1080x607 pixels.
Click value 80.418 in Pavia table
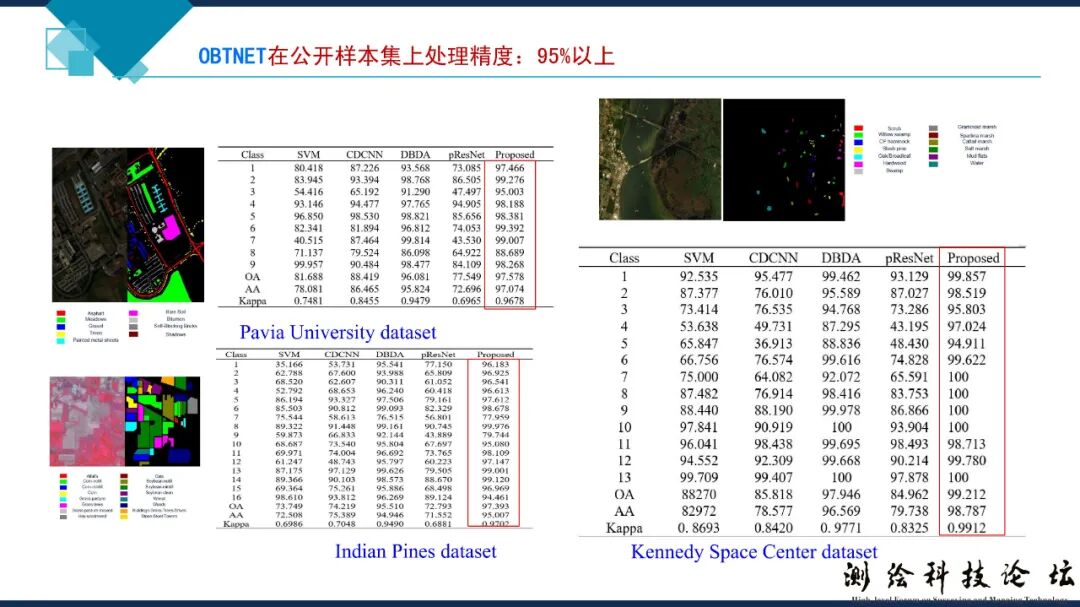(x=309, y=168)
